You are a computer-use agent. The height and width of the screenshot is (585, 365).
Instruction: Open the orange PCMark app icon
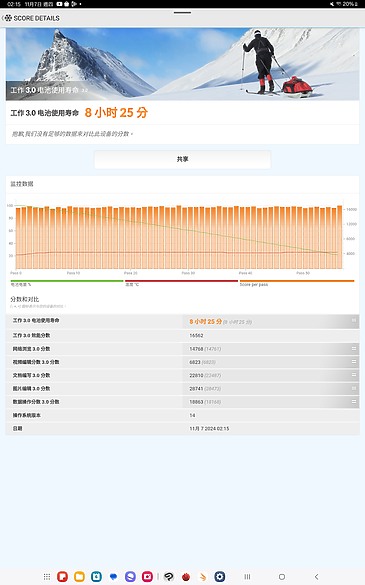point(203,576)
